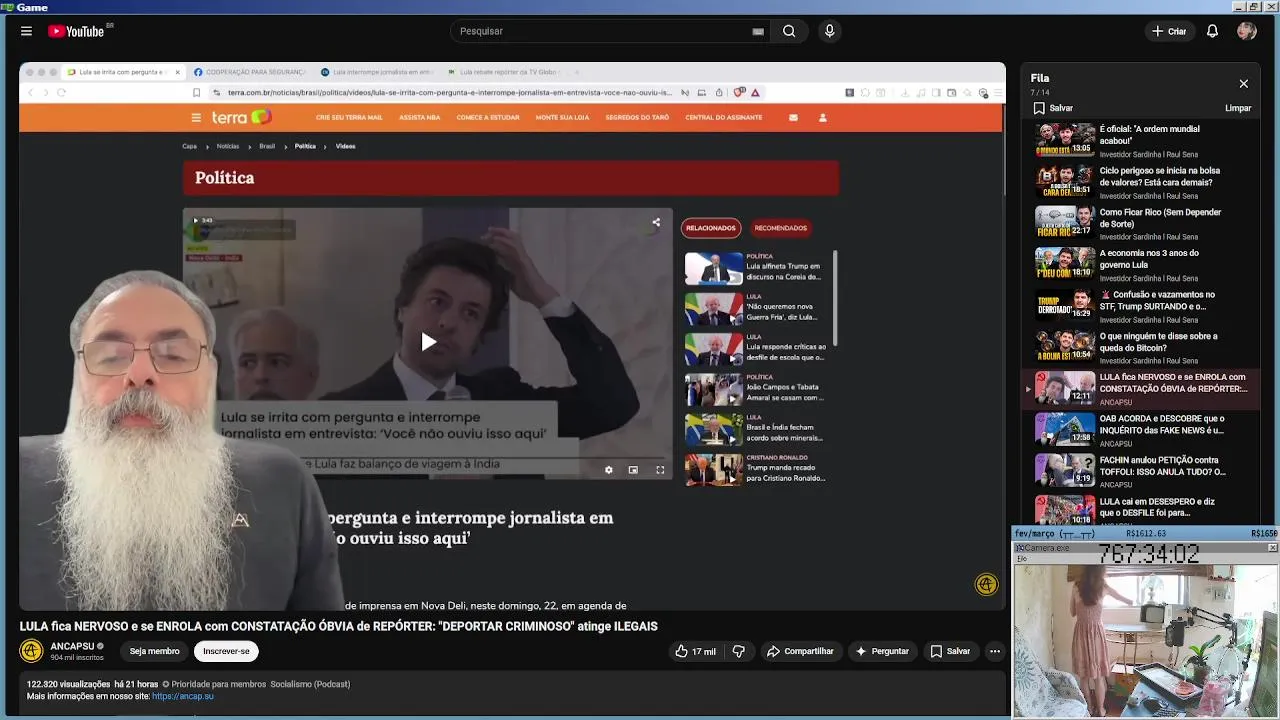Switch to 'COOPERAÇÃO PARA SEGURANÇA' browser tab

pos(248,72)
